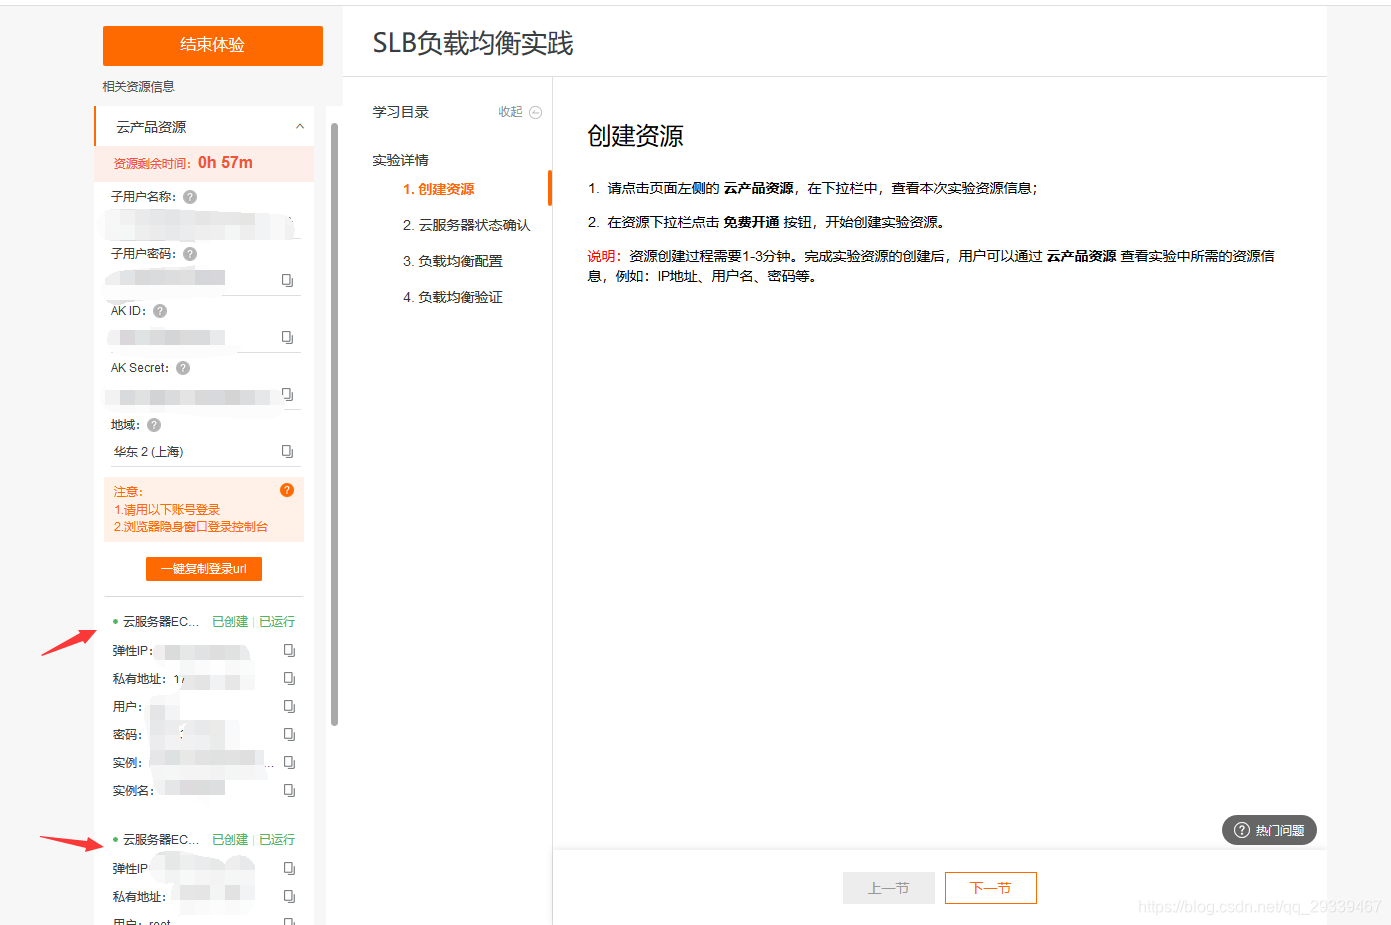1391x925 pixels.
Task: Open the 热门问题 help bubble
Action: pyautogui.click(x=1268, y=830)
